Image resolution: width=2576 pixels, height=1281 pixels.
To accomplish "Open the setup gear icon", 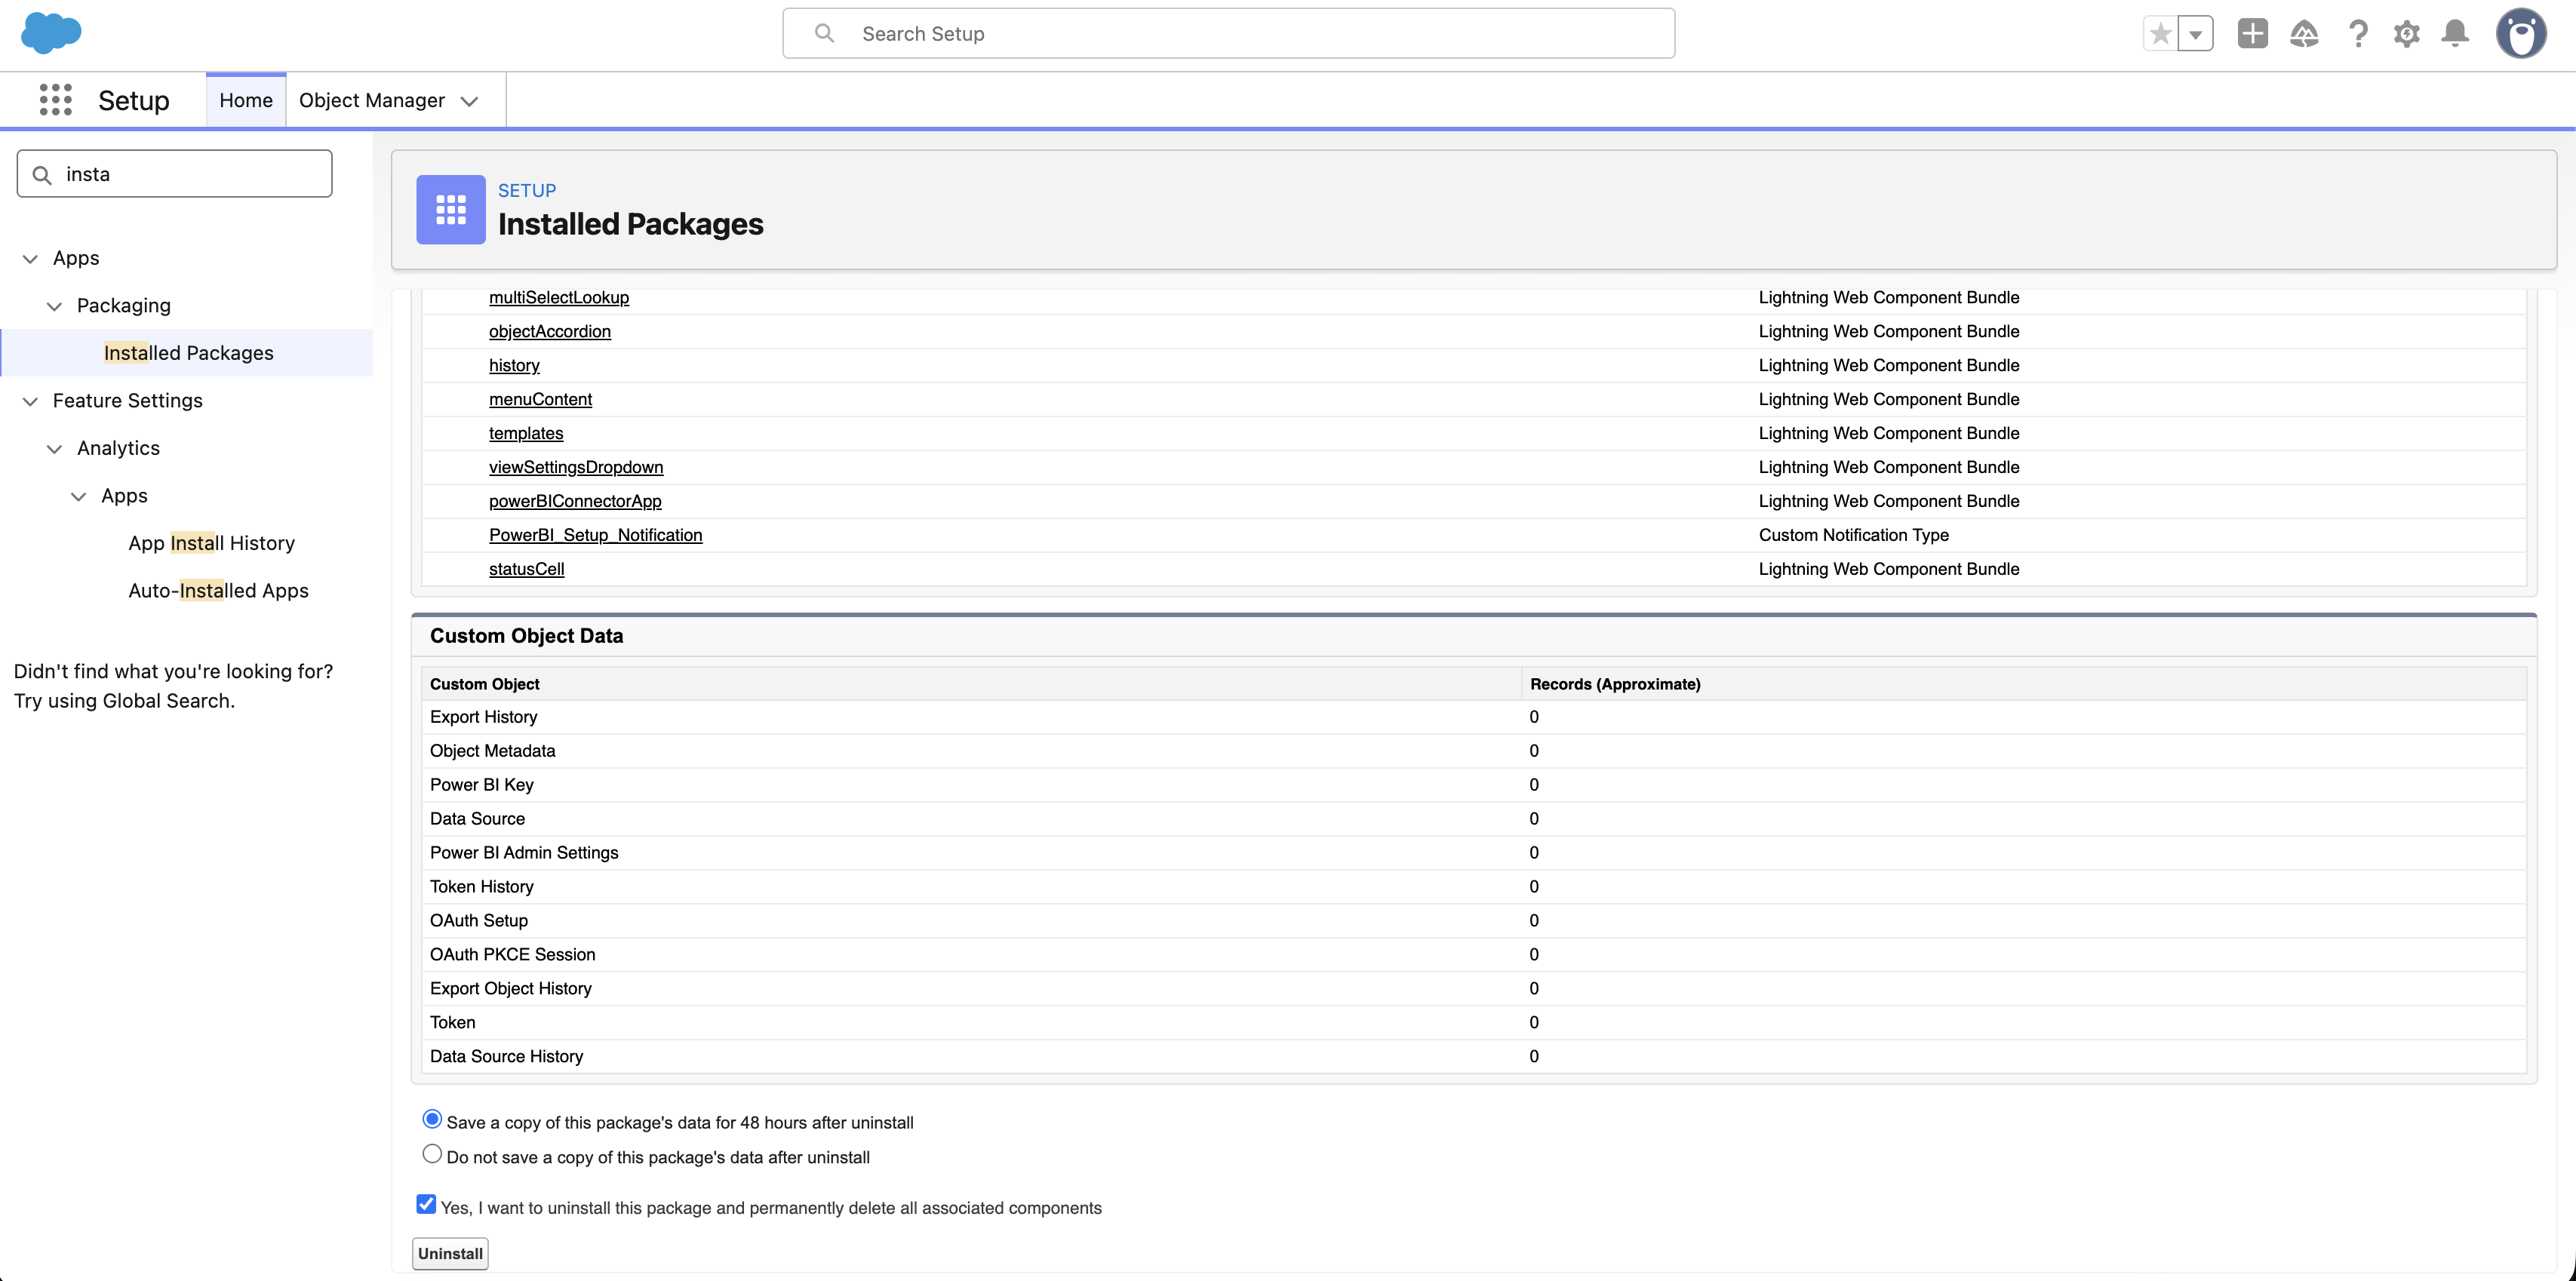I will (2407, 34).
